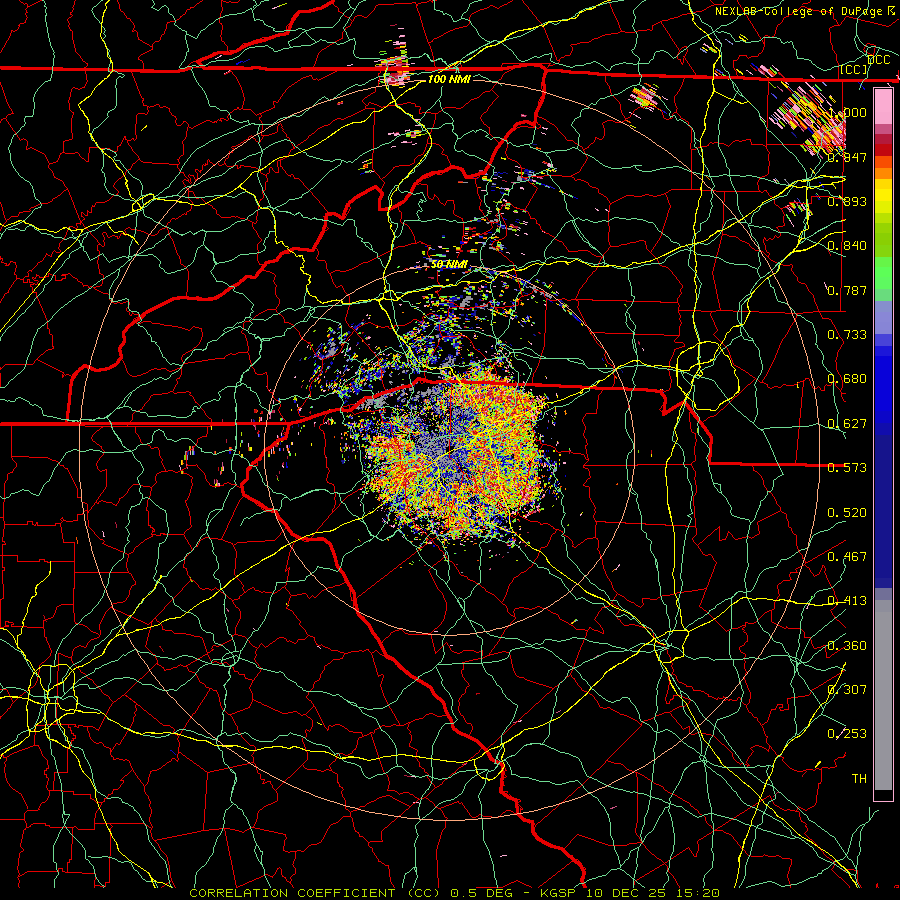Click the '1.000' color scale value

847,112
